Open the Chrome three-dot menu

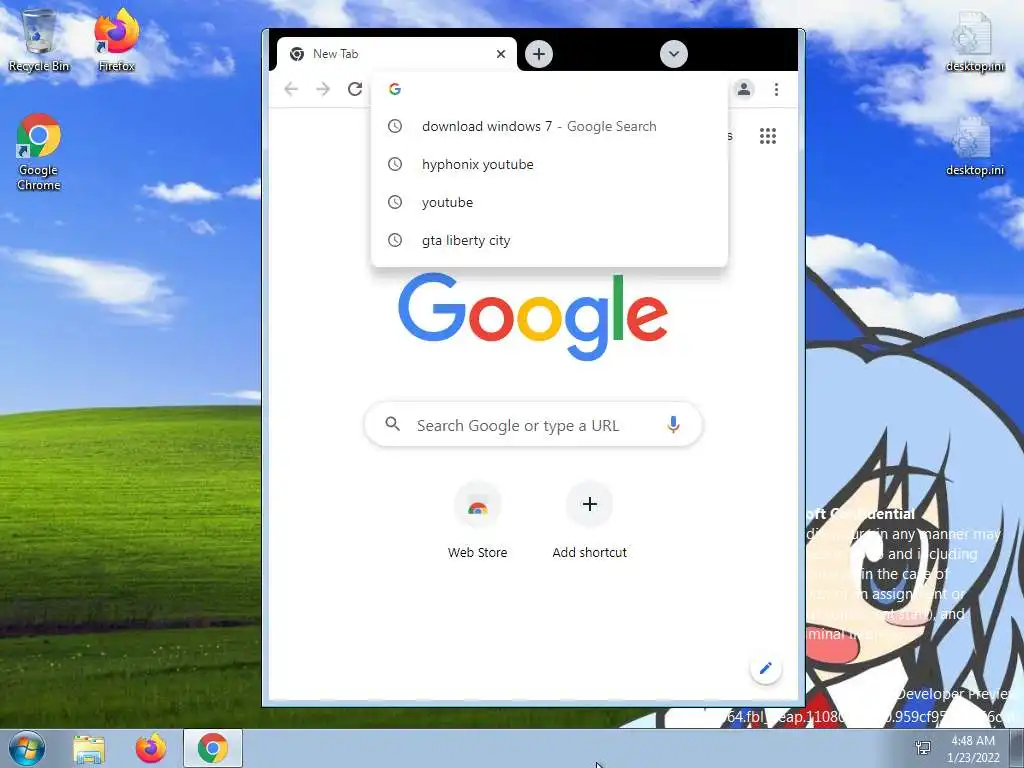(x=776, y=89)
